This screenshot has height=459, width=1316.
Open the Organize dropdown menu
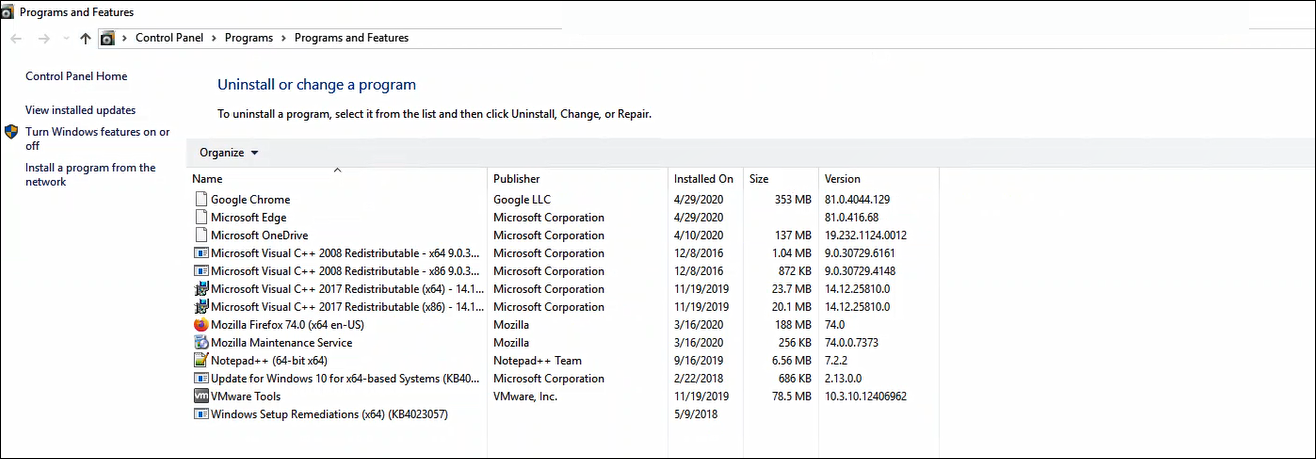tap(229, 153)
